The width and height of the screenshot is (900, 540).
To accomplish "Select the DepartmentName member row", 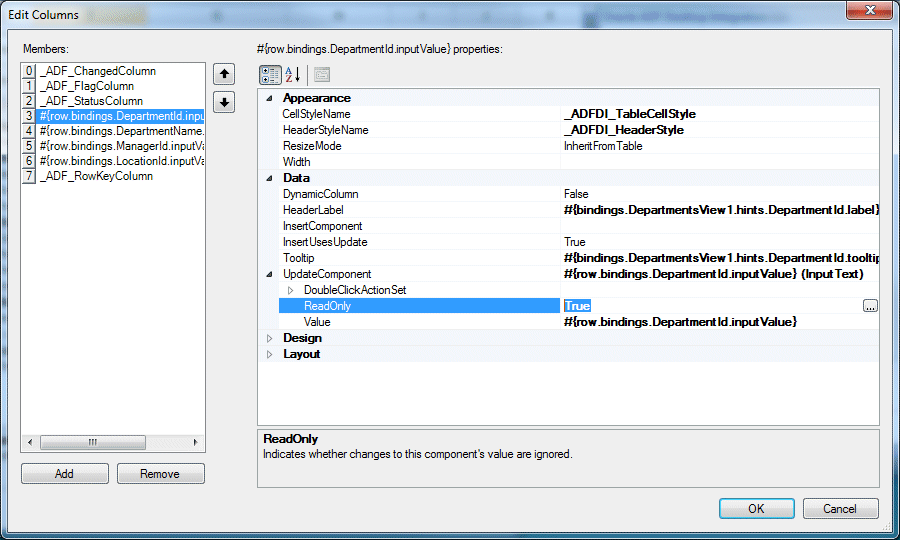I will point(121,131).
